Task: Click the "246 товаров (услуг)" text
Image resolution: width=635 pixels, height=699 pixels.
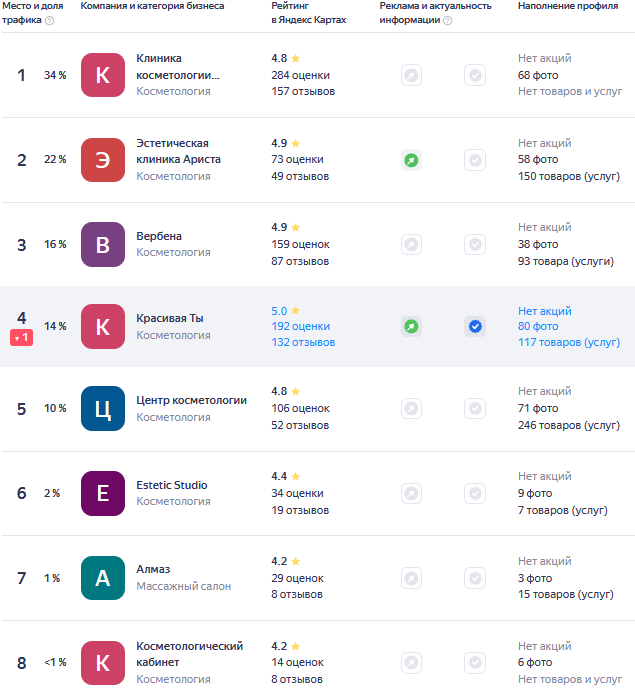Action: pos(569,425)
